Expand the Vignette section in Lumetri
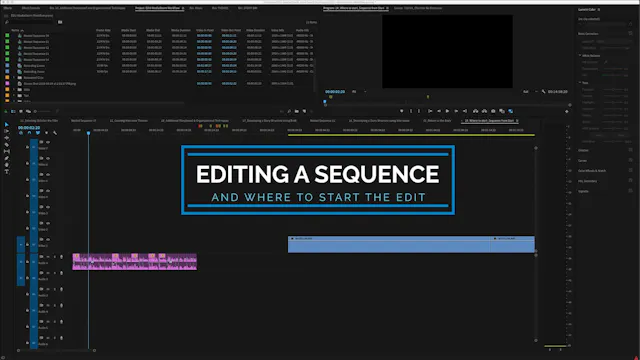 click(583, 191)
